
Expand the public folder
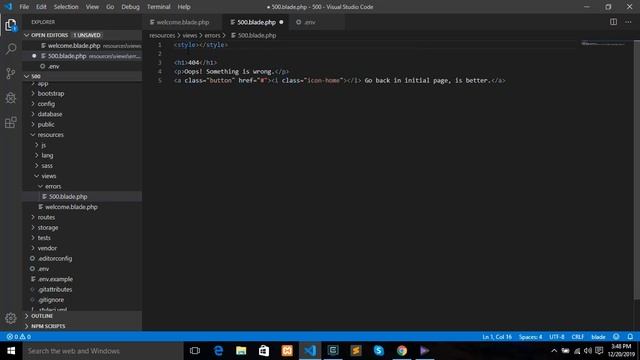point(46,124)
